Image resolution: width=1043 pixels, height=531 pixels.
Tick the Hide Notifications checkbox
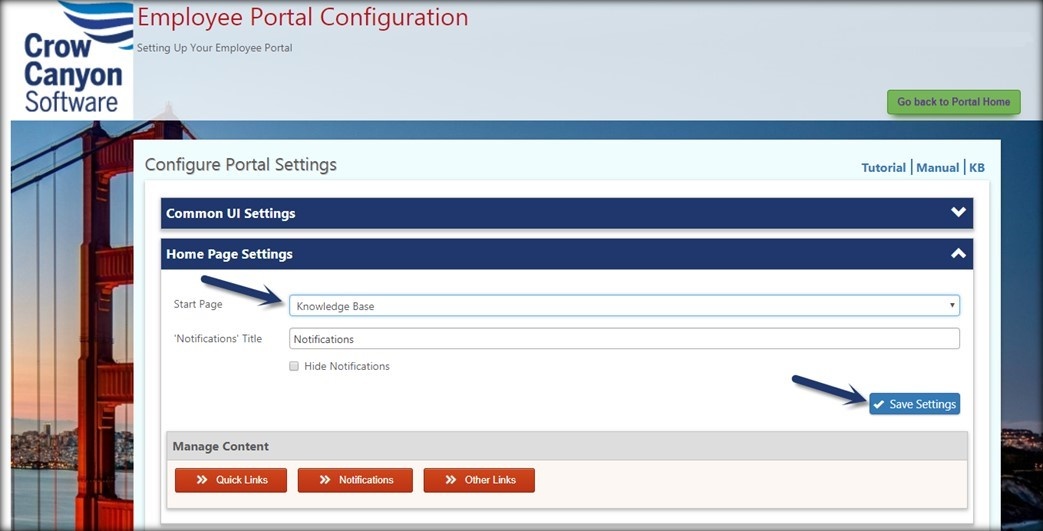[294, 366]
